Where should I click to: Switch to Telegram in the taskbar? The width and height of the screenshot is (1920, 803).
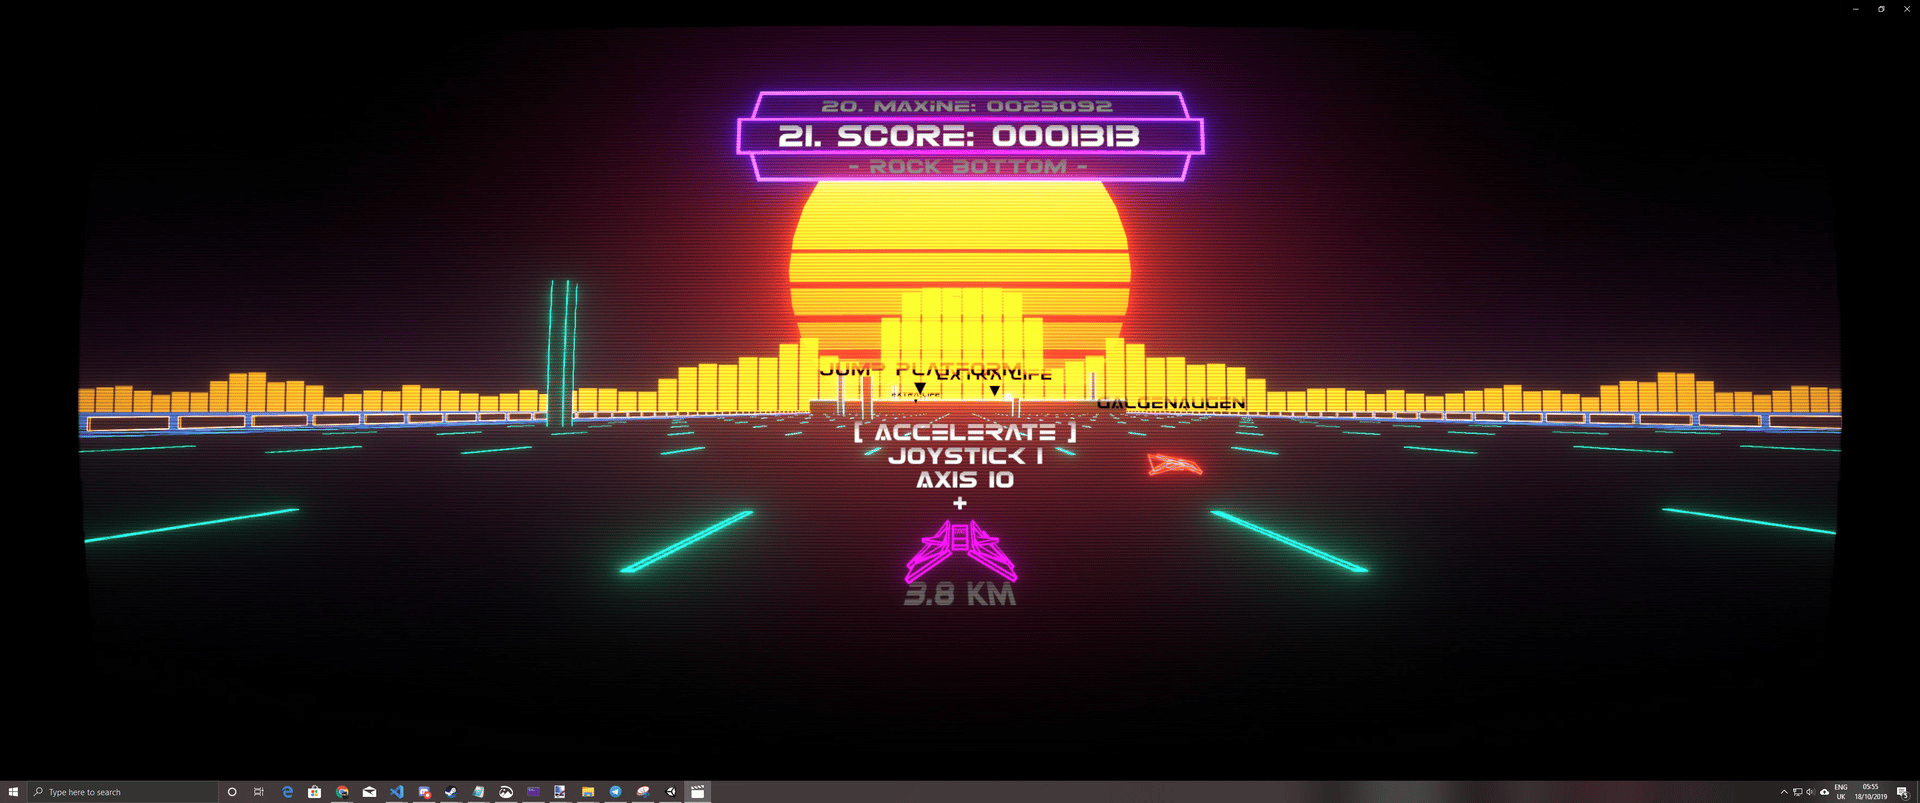coord(615,792)
